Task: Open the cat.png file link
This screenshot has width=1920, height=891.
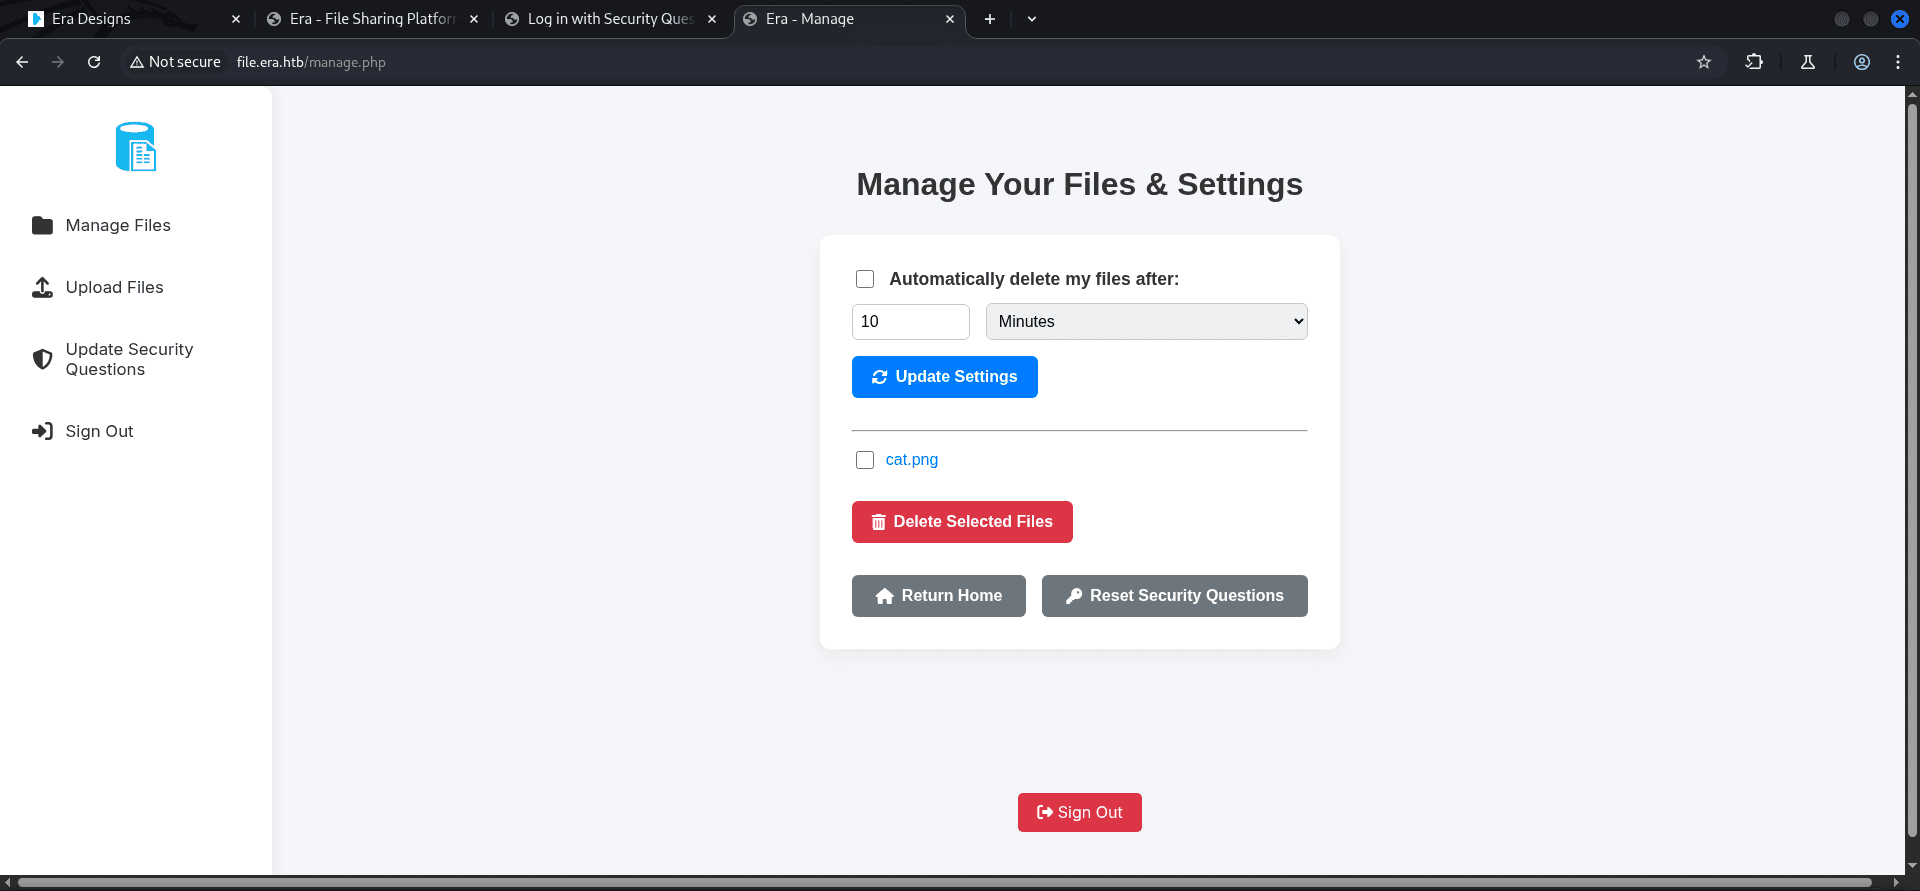Action: pos(912,460)
